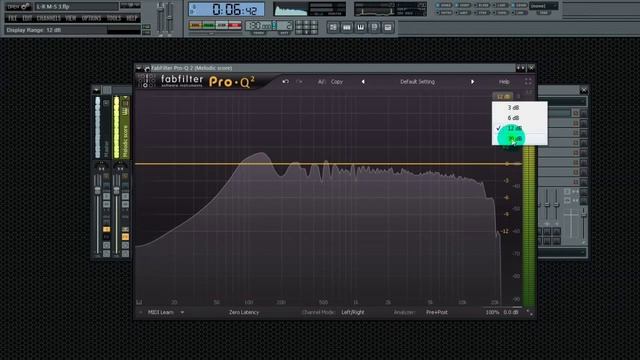640x360 pixels.
Task: Select the Melodic score mixer track
Action: (x=121, y=127)
